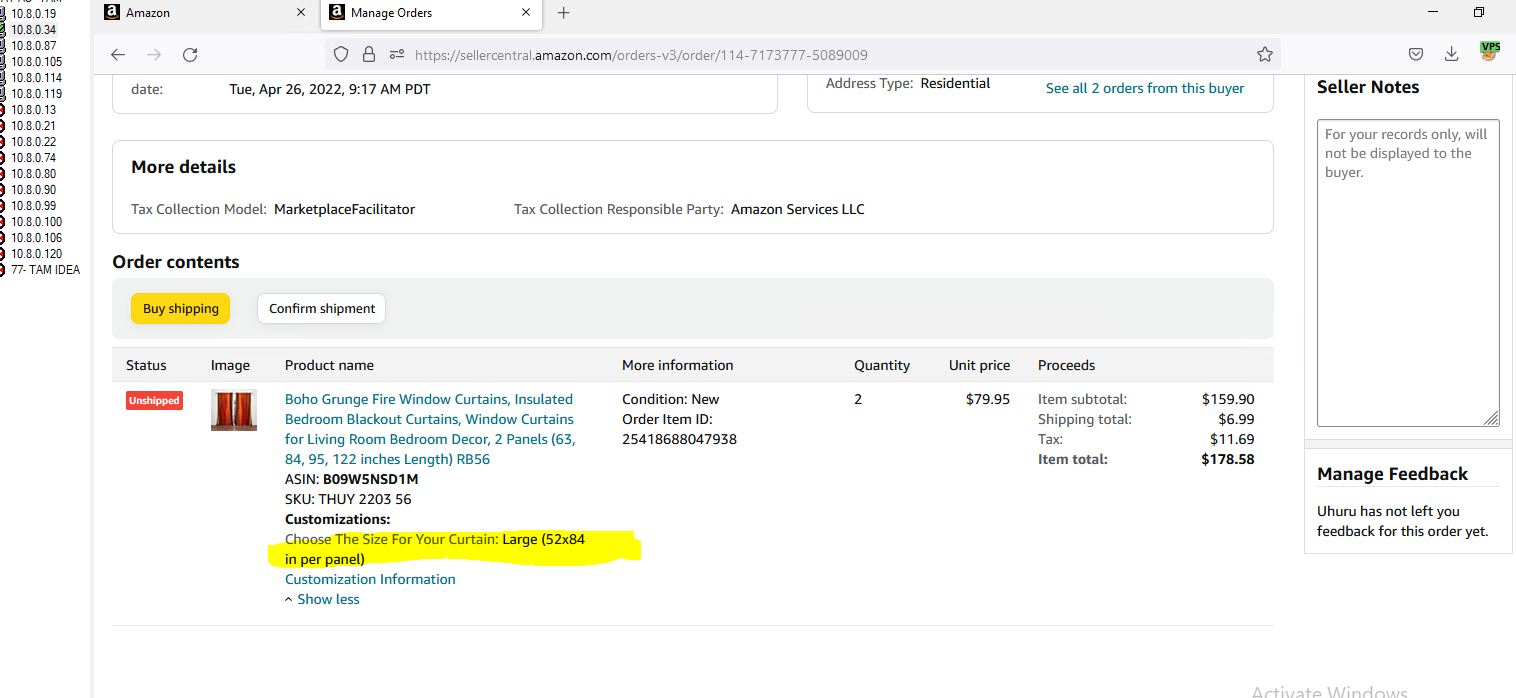Click the address bar URL
The height and width of the screenshot is (698, 1516).
click(641, 55)
